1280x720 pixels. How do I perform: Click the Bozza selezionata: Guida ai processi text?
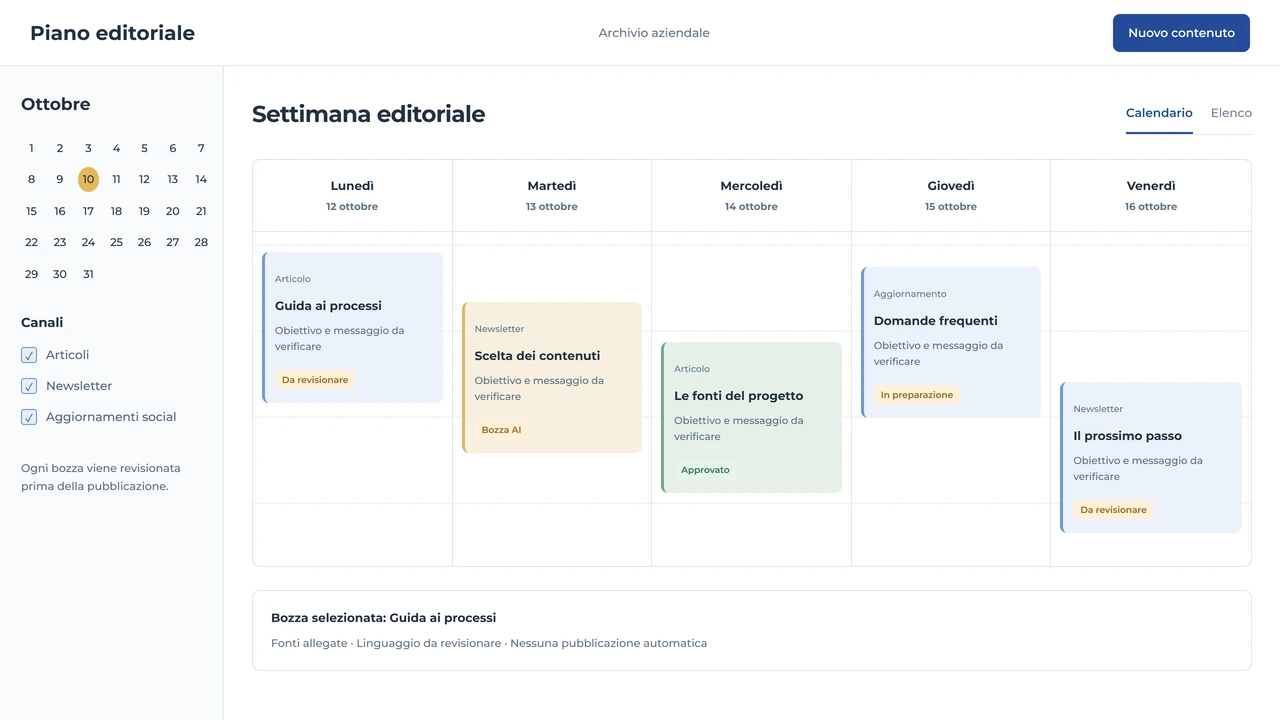(x=384, y=618)
